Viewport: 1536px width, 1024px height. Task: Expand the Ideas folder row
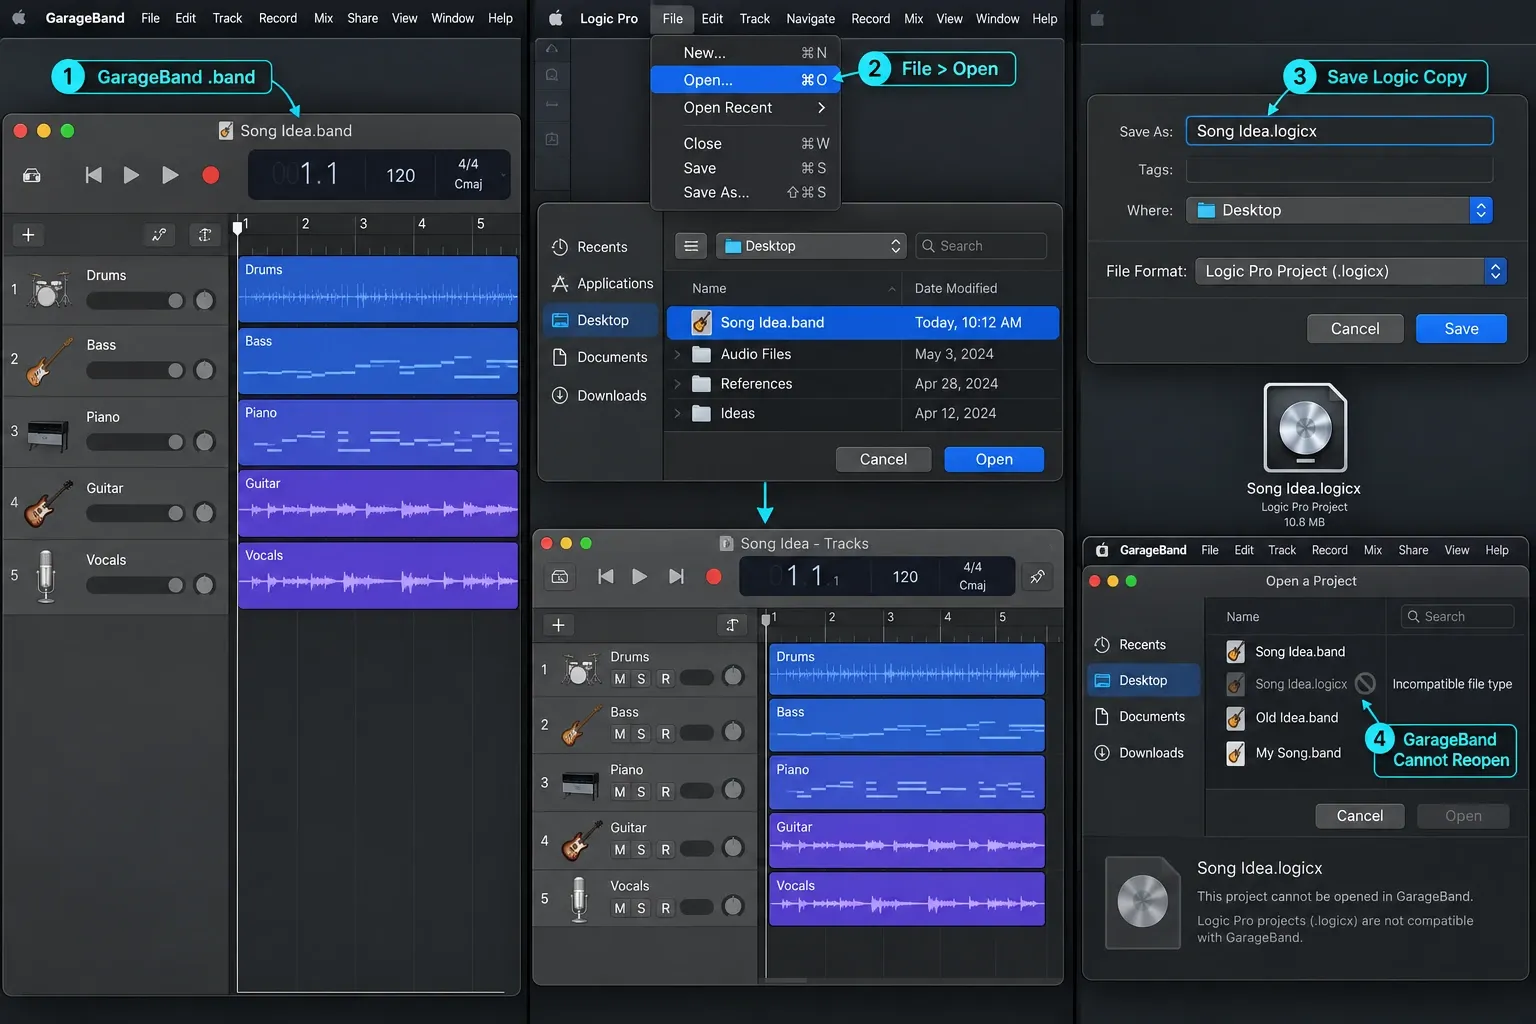point(678,413)
